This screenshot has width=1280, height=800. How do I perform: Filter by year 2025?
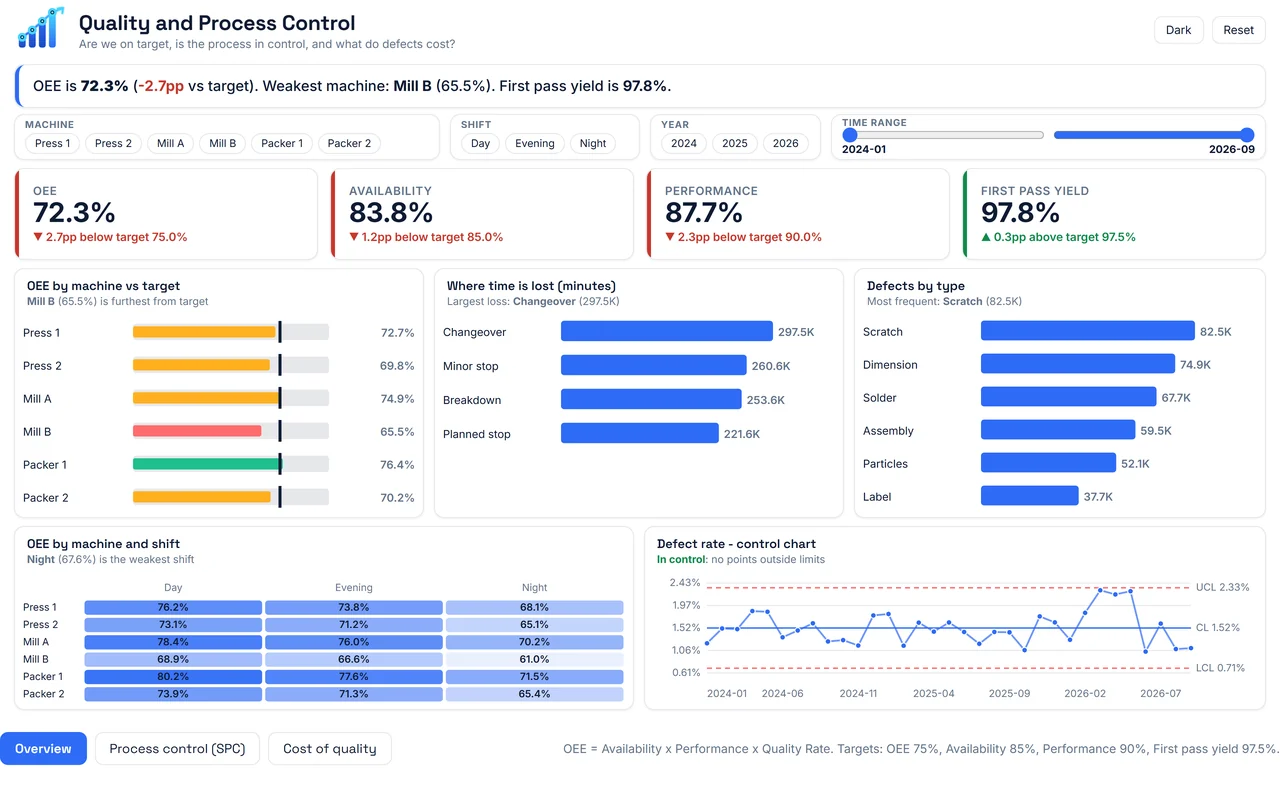(x=735, y=143)
